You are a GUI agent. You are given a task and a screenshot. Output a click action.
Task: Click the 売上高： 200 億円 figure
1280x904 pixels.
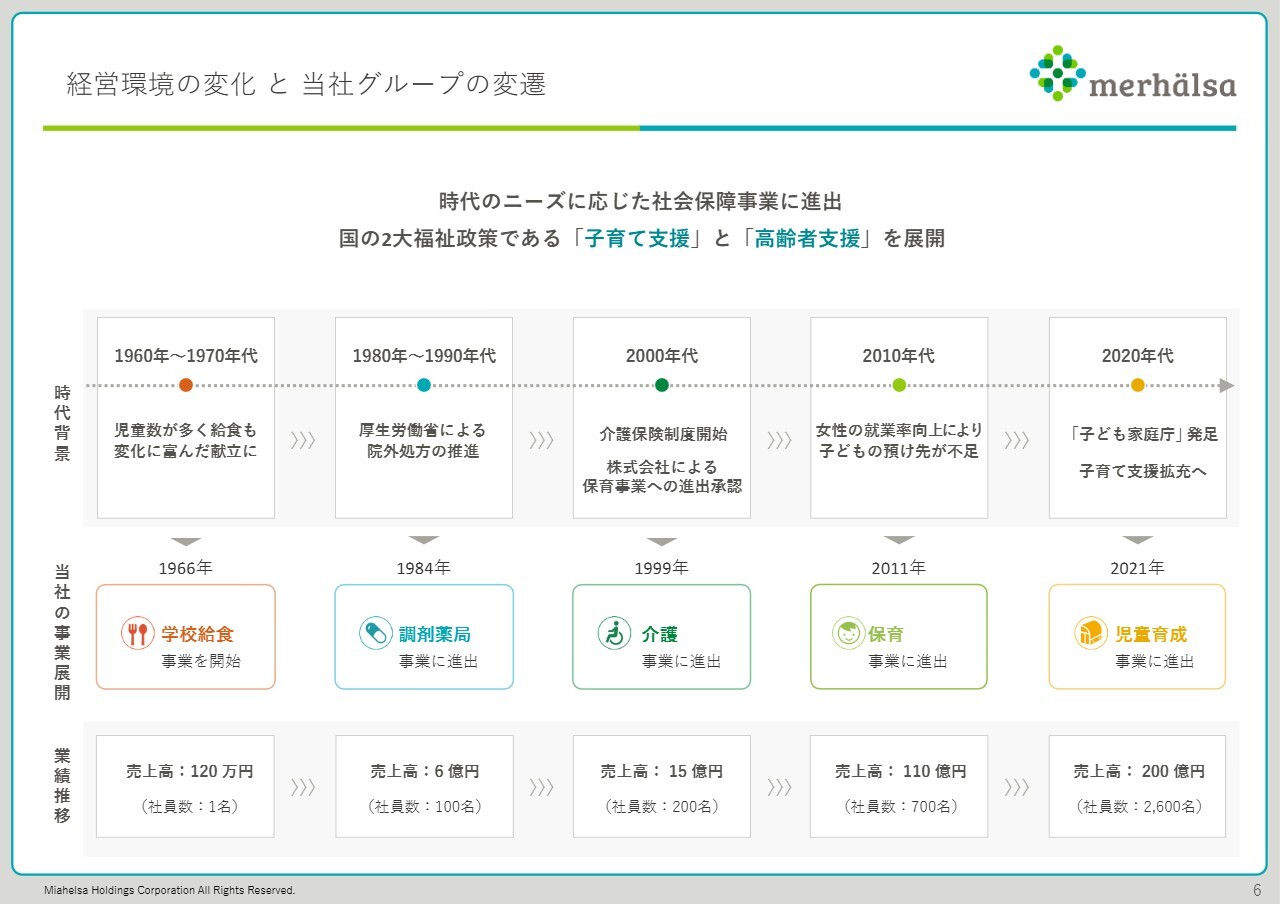pos(1139,772)
